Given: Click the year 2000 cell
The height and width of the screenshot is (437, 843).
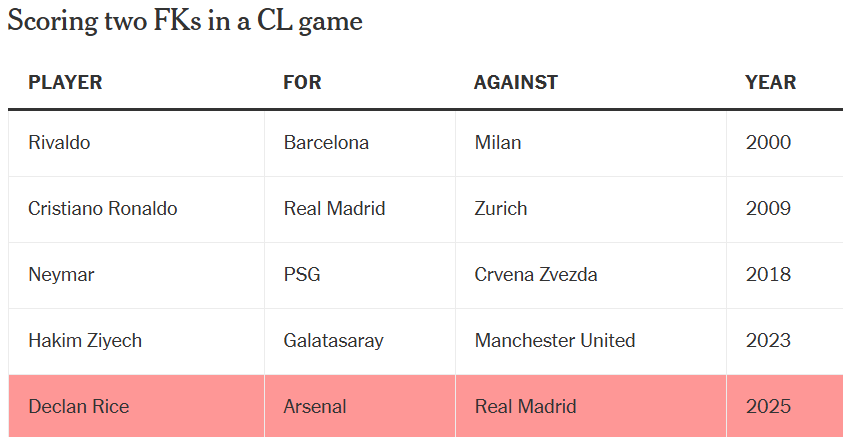Looking at the screenshot, I should (785, 143).
